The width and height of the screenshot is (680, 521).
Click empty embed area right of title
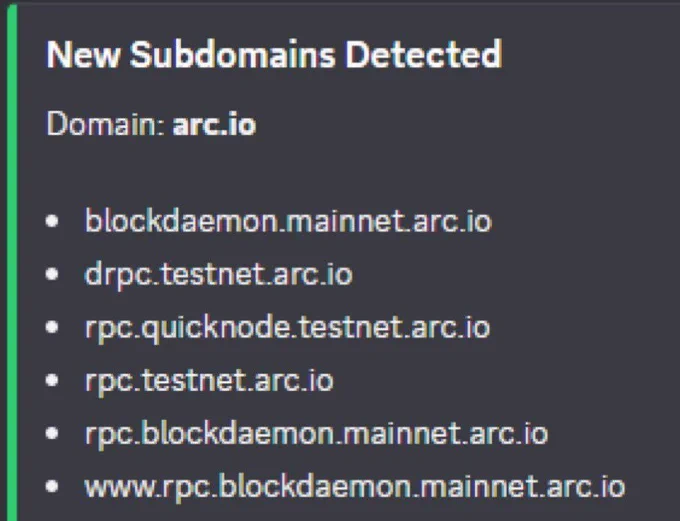pyautogui.click(x=590, y=54)
